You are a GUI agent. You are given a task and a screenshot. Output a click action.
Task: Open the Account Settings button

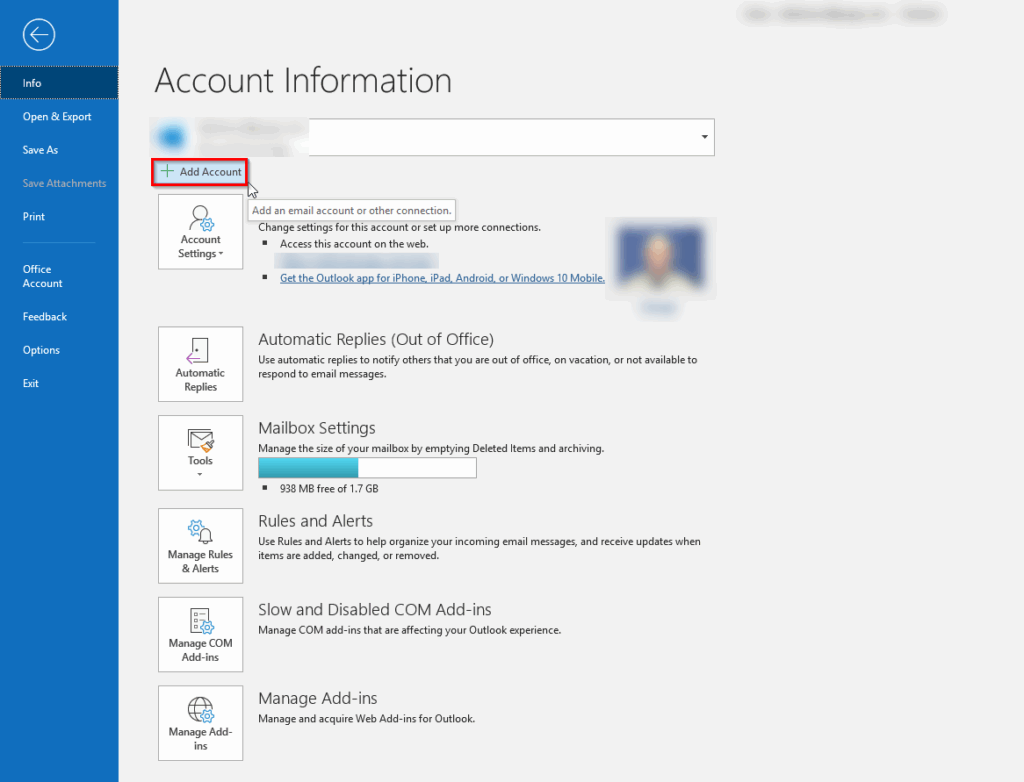point(200,232)
